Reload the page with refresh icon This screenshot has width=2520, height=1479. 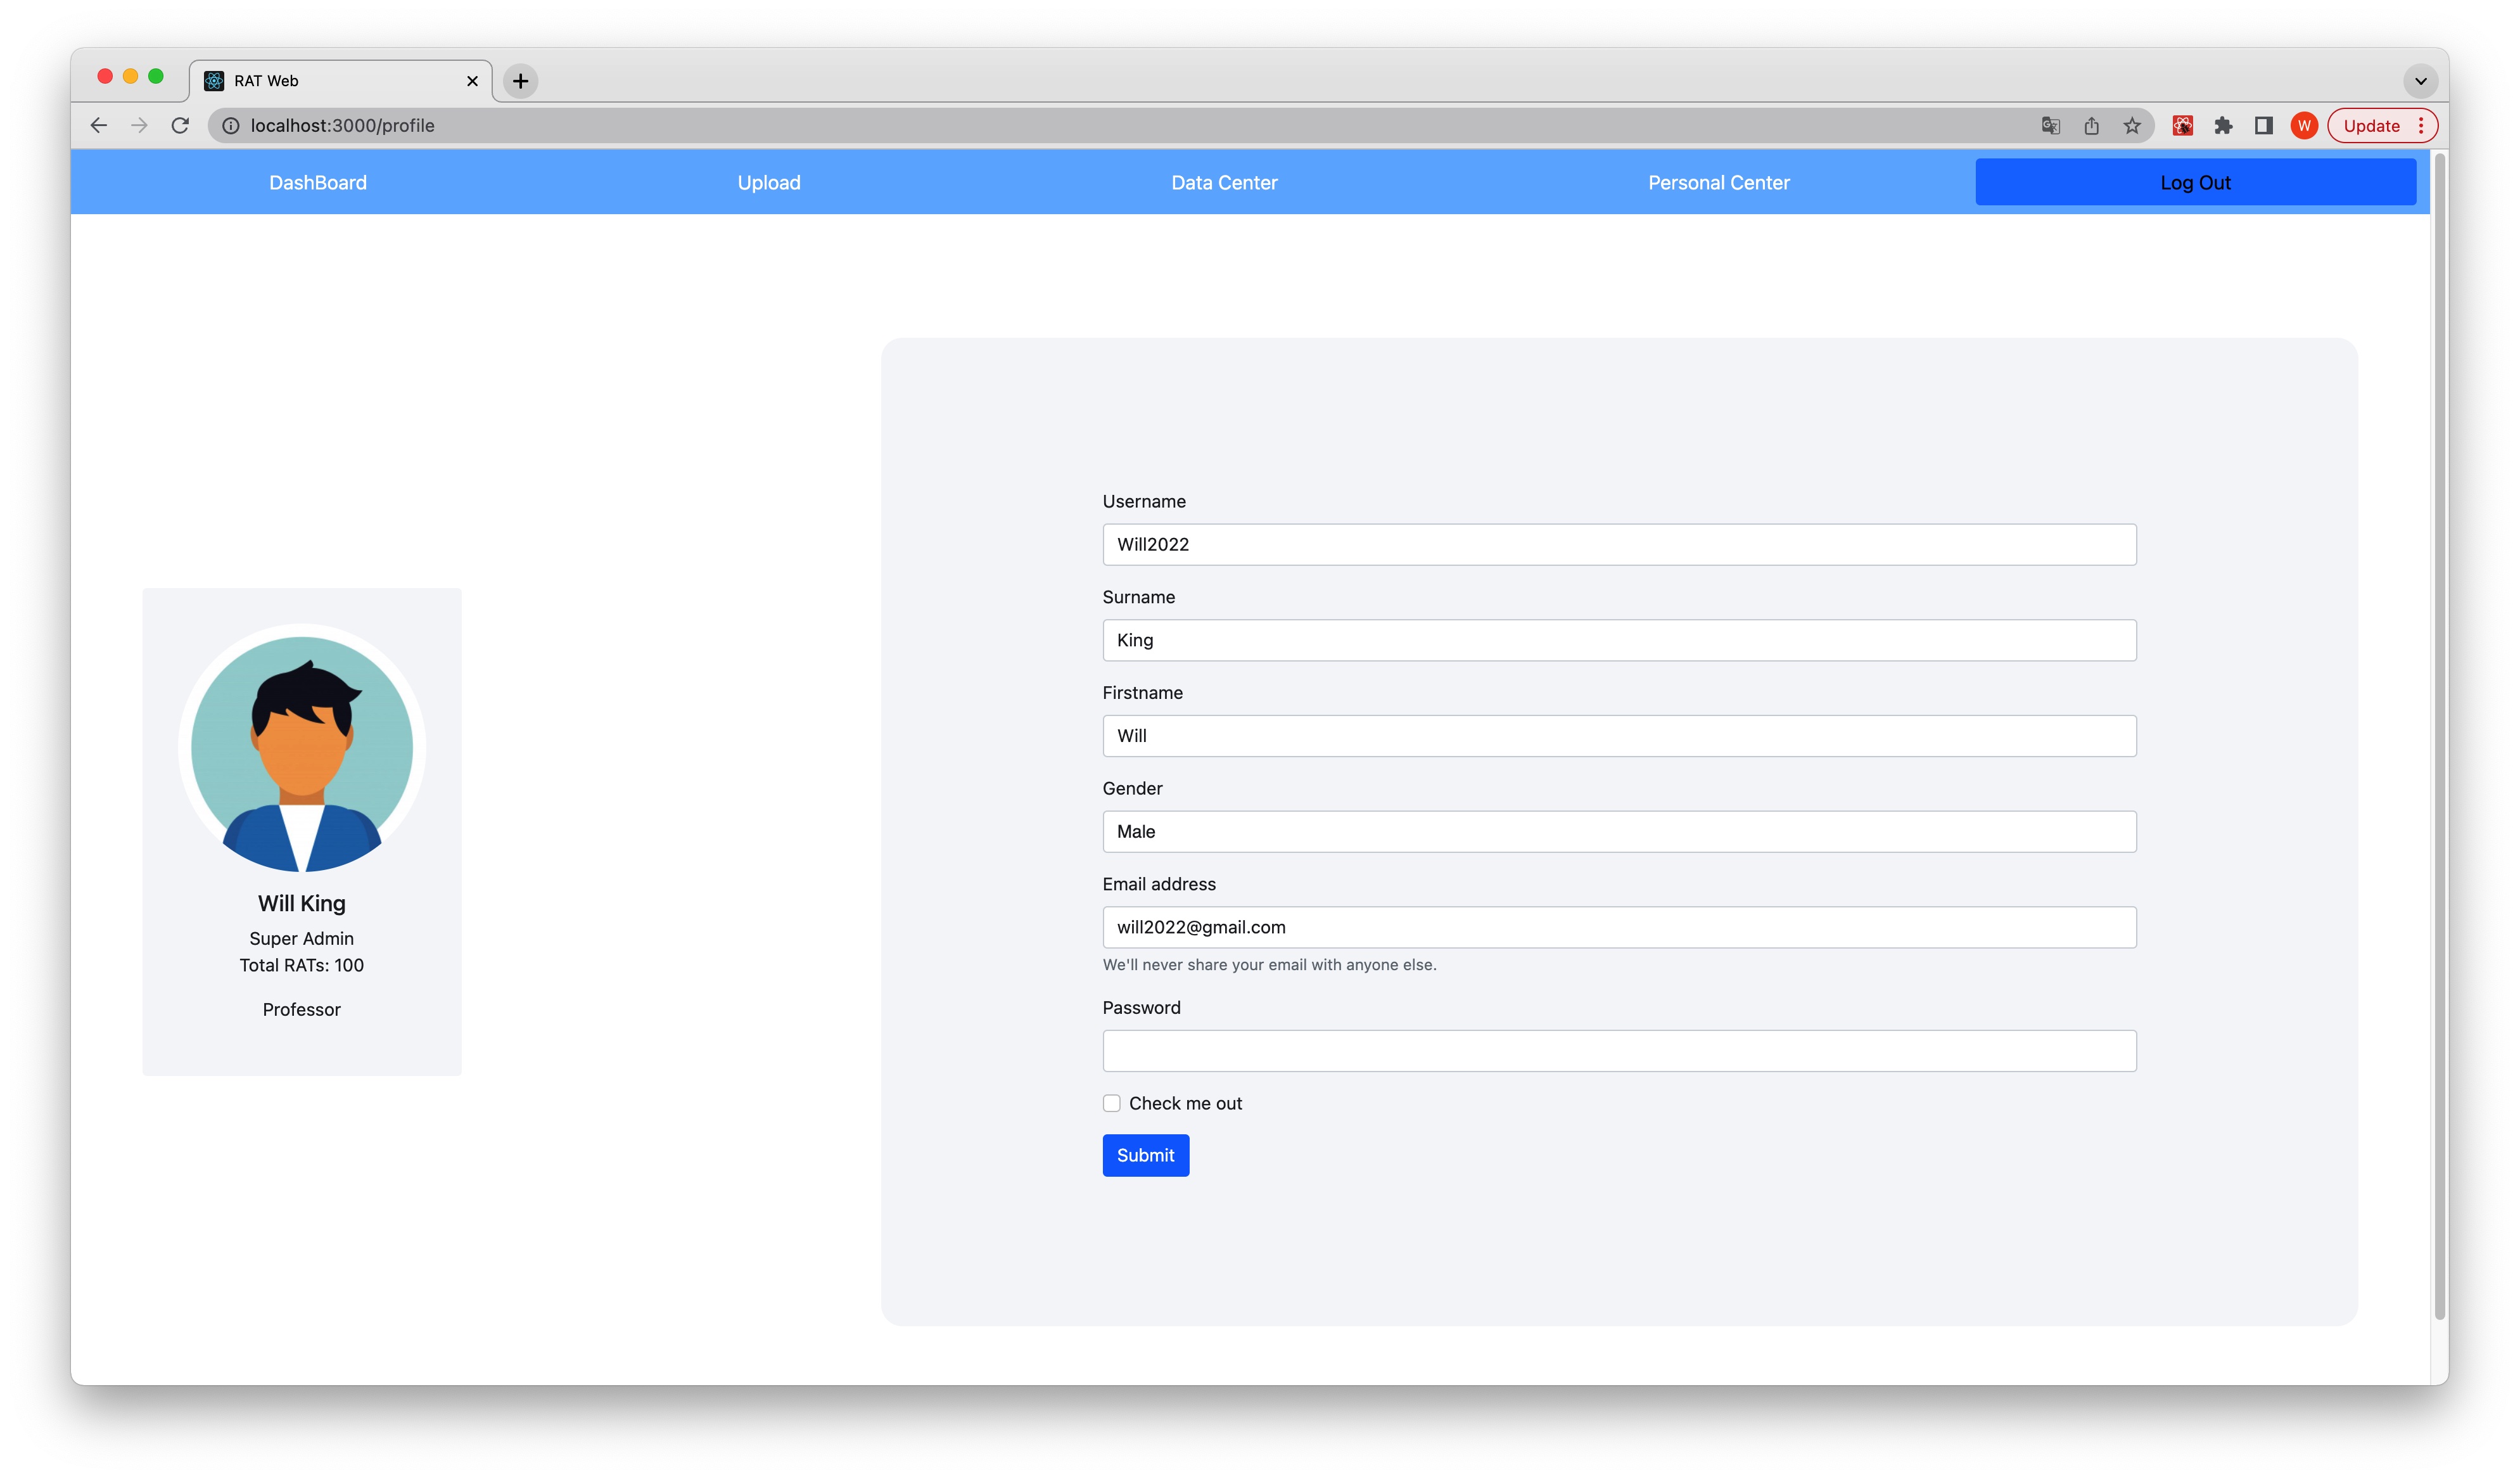click(x=180, y=125)
